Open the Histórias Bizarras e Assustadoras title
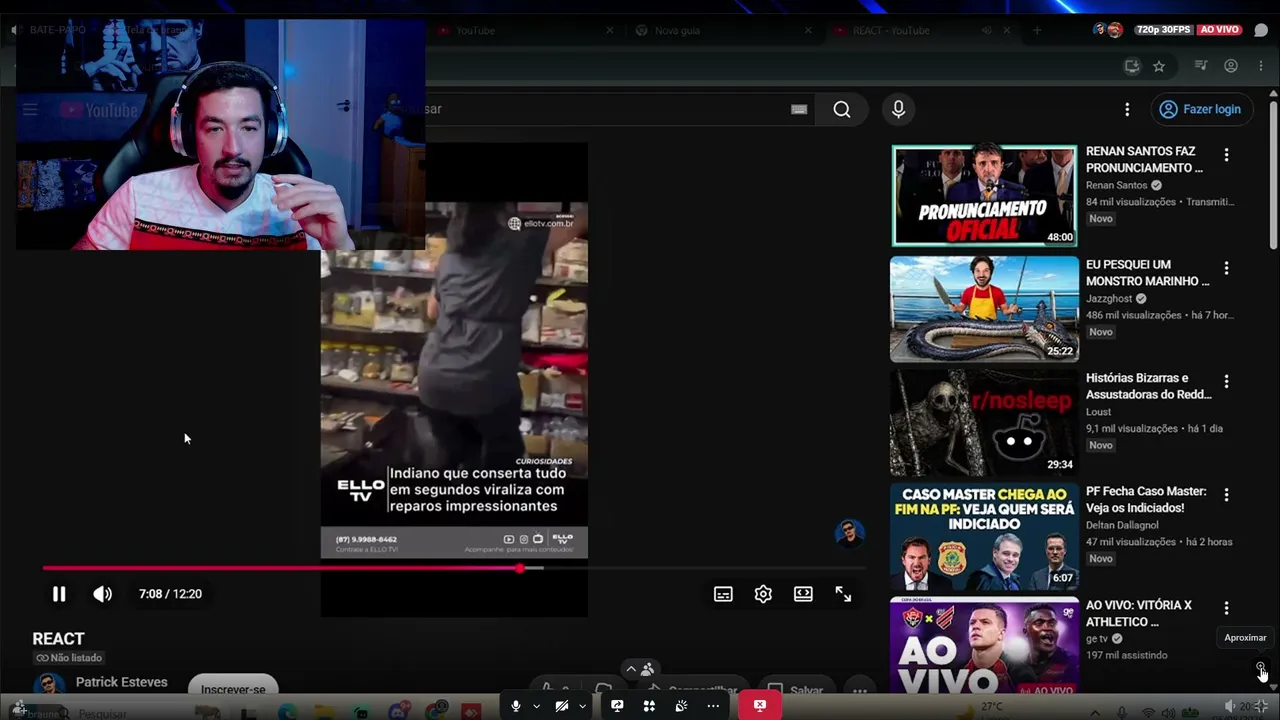 tap(1149, 386)
